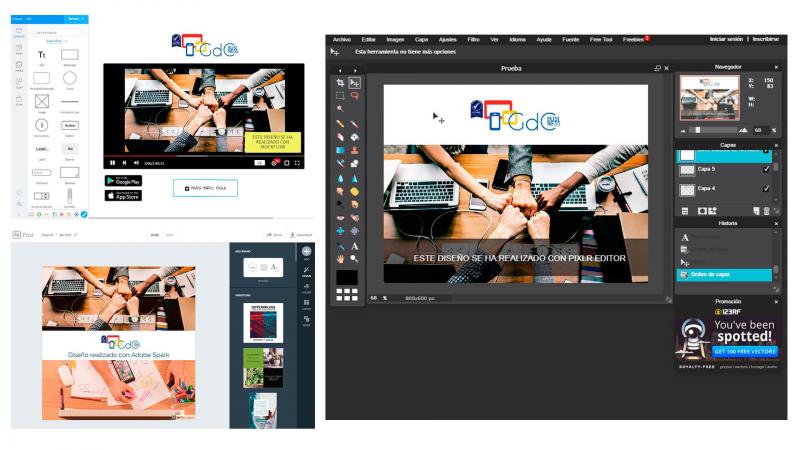Add Circle shape from Mockflow components
This screenshot has width=800, height=450.
69,78
